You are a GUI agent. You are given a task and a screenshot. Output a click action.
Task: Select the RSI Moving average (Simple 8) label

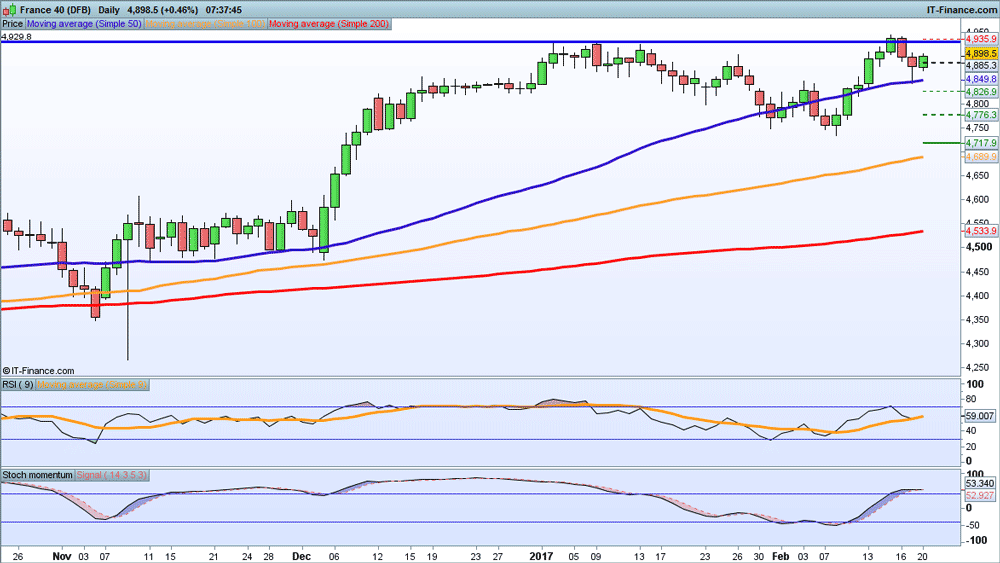[92, 384]
